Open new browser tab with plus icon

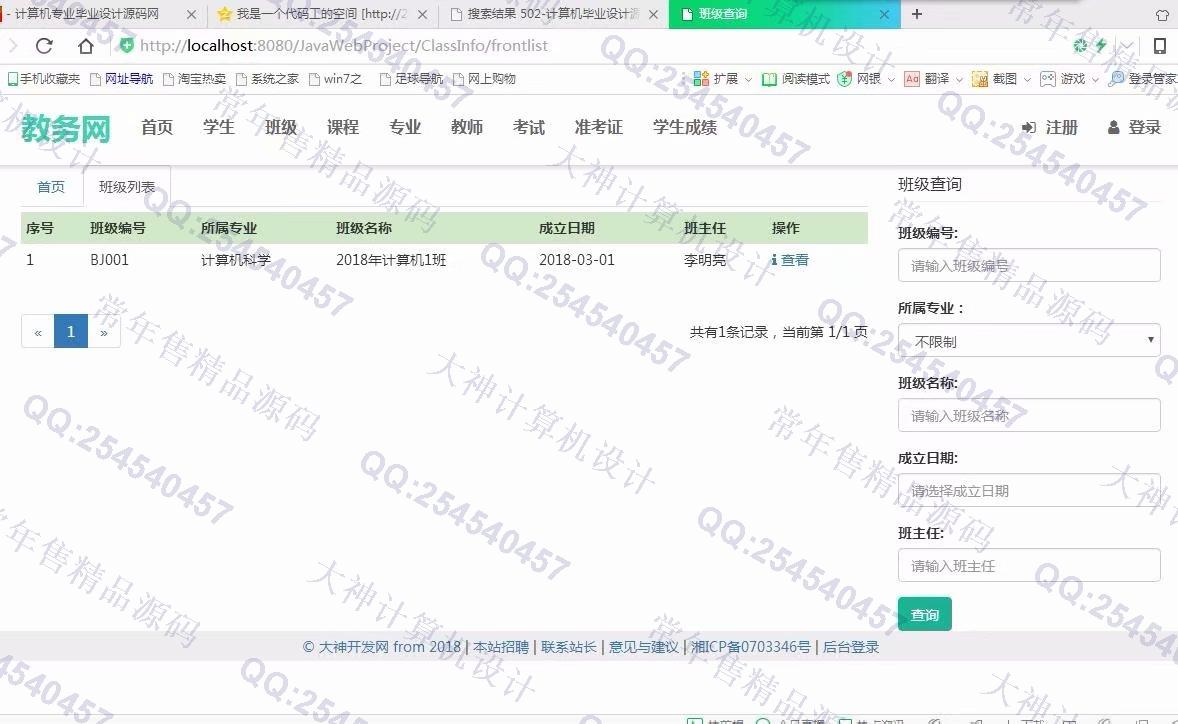(917, 14)
